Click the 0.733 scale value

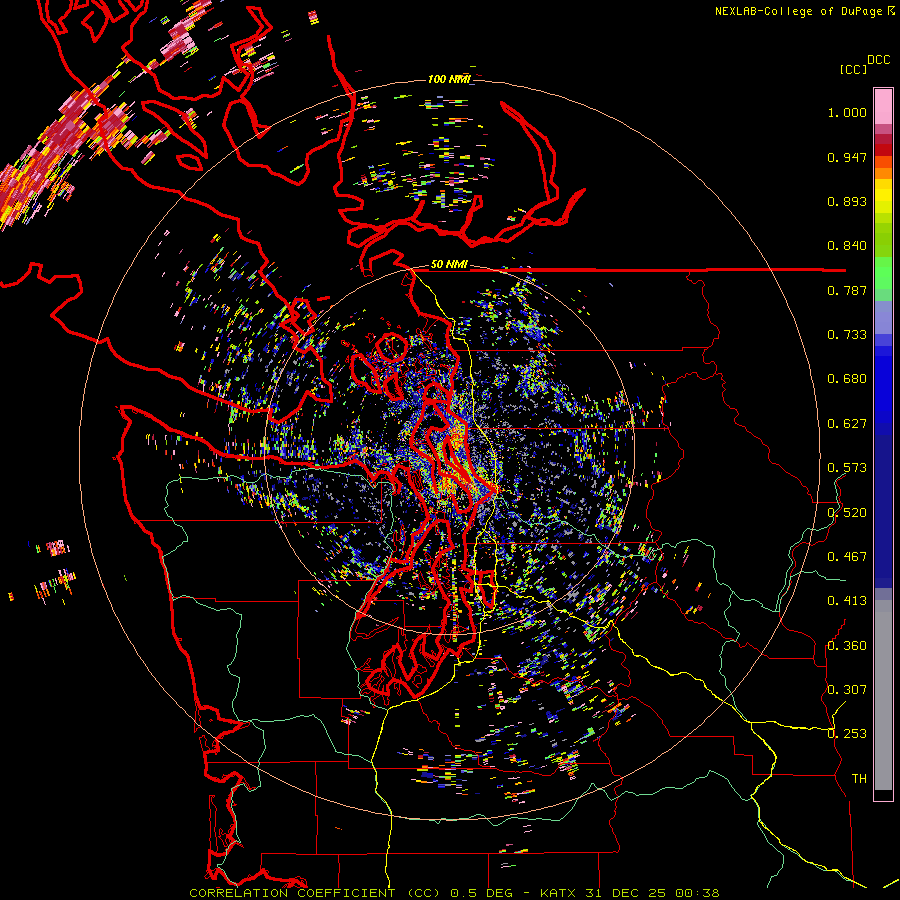coord(847,335)
